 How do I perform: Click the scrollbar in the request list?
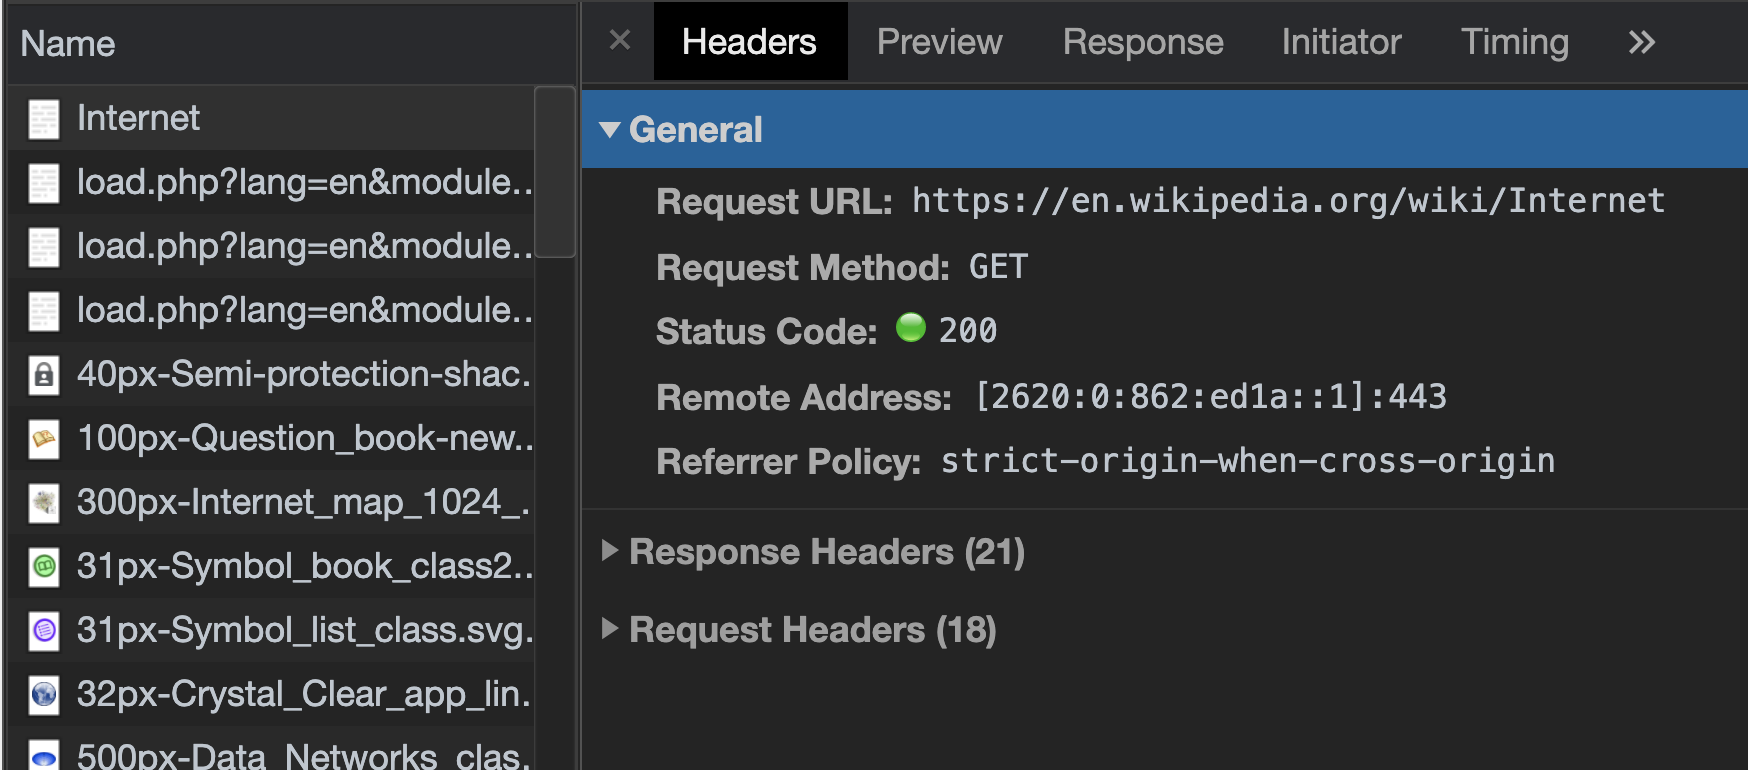(557, 170)
